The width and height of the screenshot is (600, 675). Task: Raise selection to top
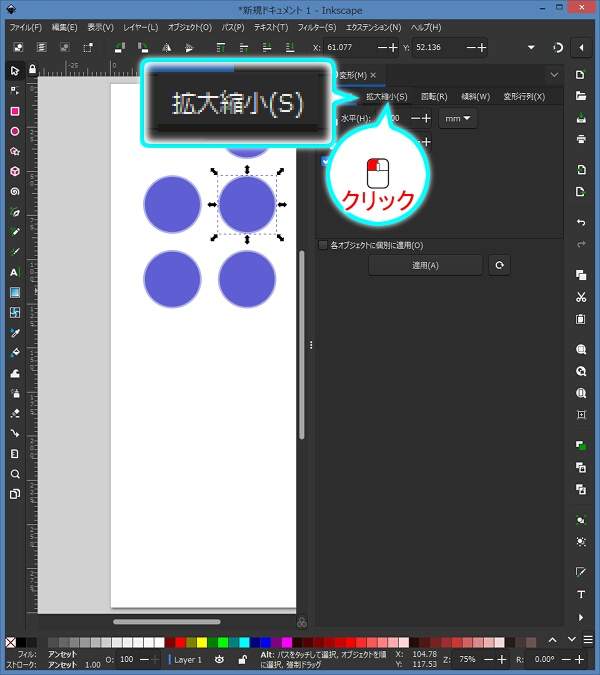pyautogui.click(x=220, y=47)
